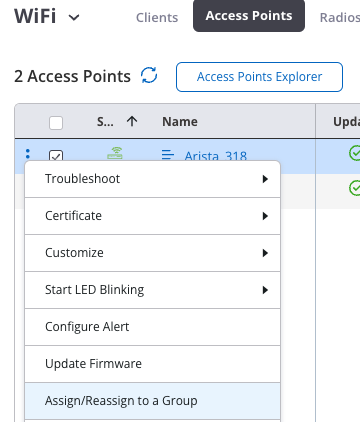The height and width of the screenshot is (422, 360).
Task: Select Assign/Reassign to a Group
Action: click(x=153, y=401)
